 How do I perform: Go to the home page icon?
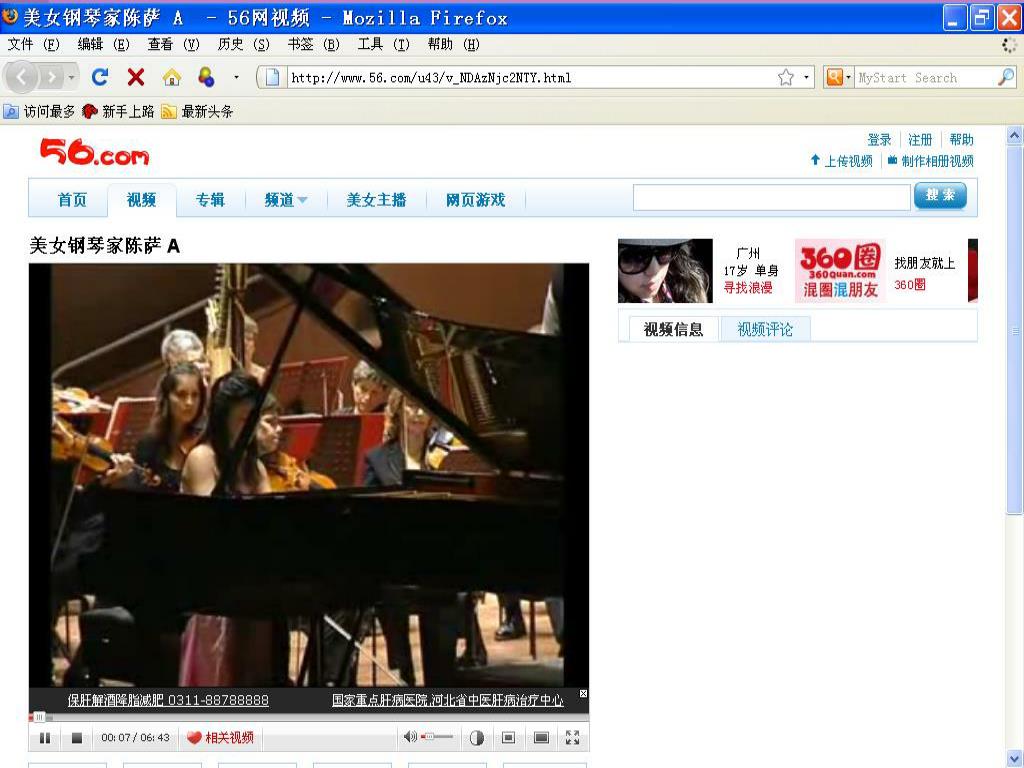pyautogui.click(x=171, y=78)
